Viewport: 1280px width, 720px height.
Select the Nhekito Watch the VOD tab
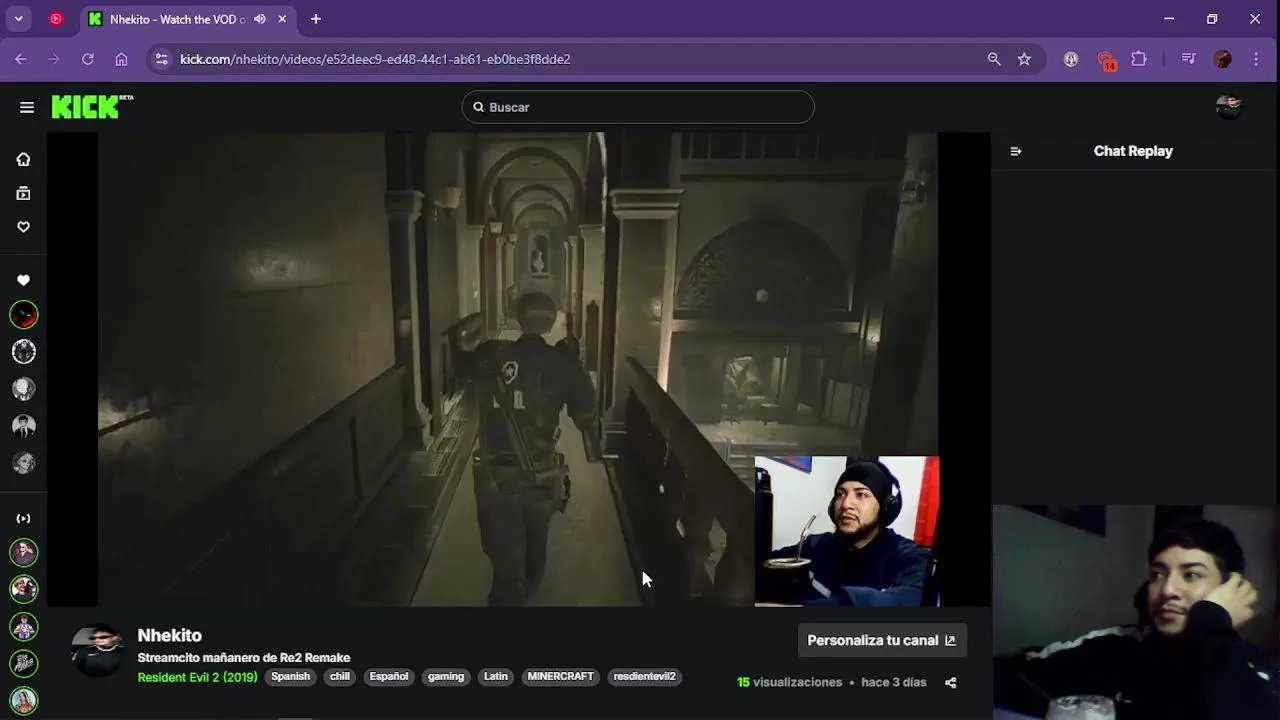(x=178, y=19)
